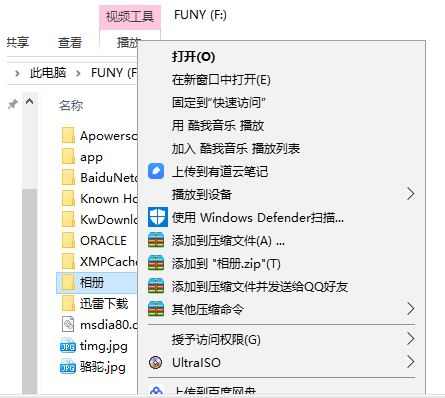Choose 在新窗口中打开(E)
Image resolution: width=445 pixels, height=398 pixels.
[221, 80]
